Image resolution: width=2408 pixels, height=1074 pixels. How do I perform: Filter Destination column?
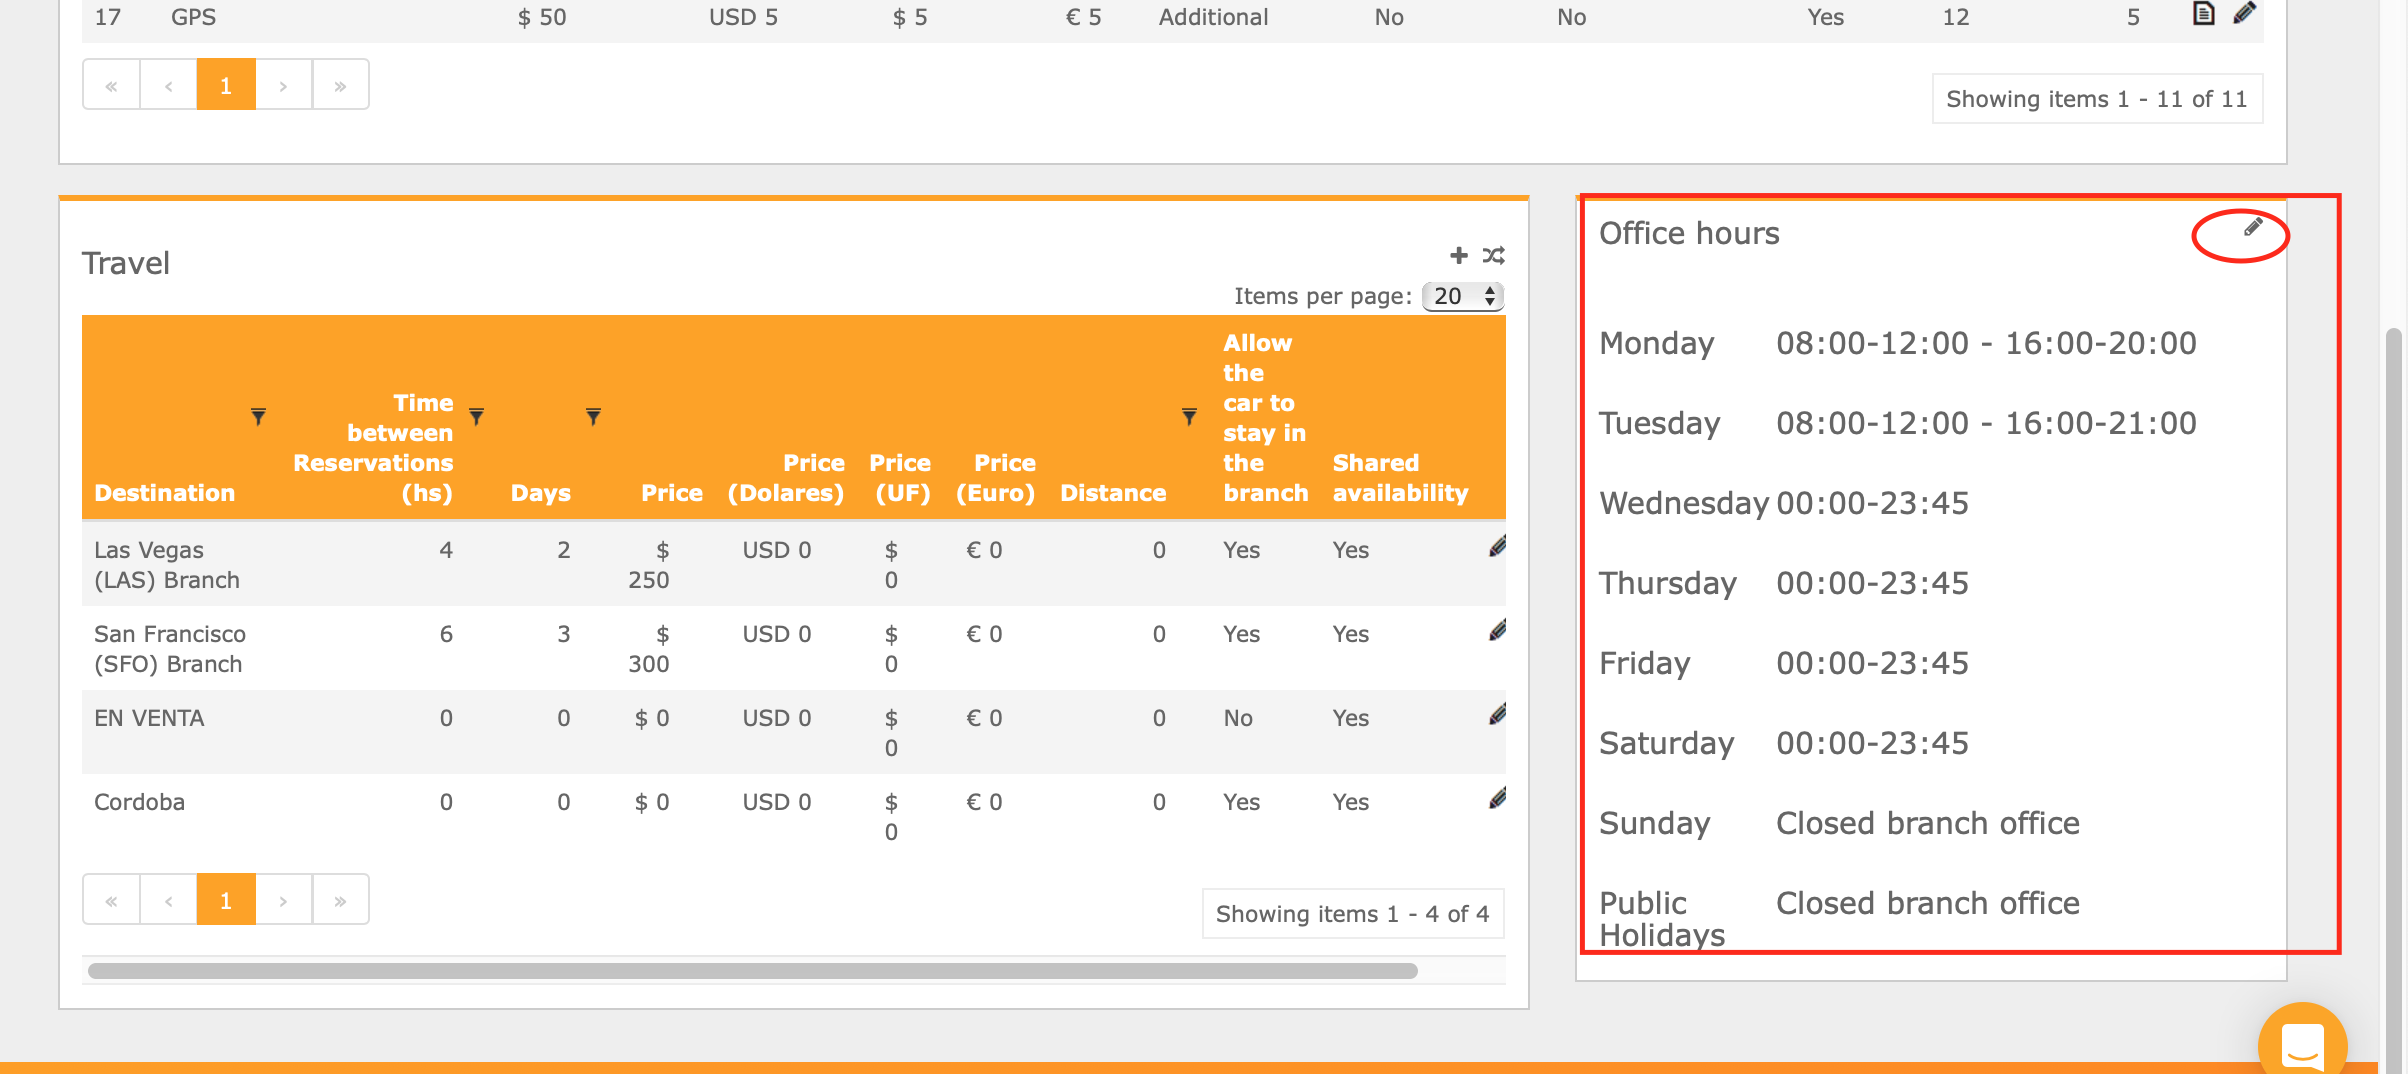tap(258, 416)
